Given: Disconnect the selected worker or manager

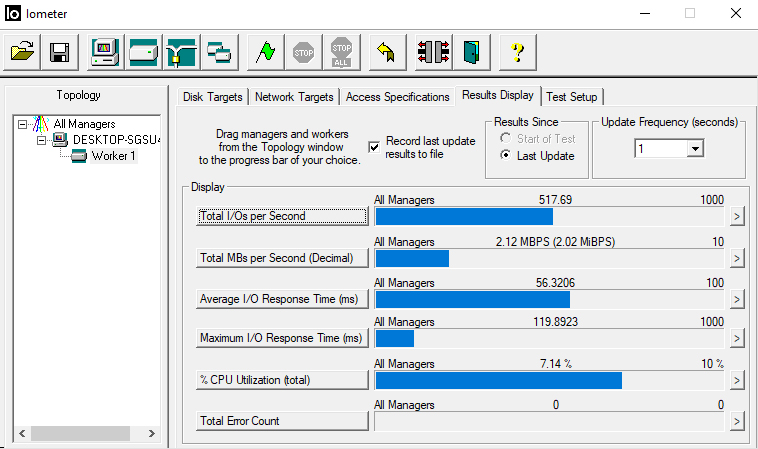Looking at the screenshot, I should [x=434, y=52].
